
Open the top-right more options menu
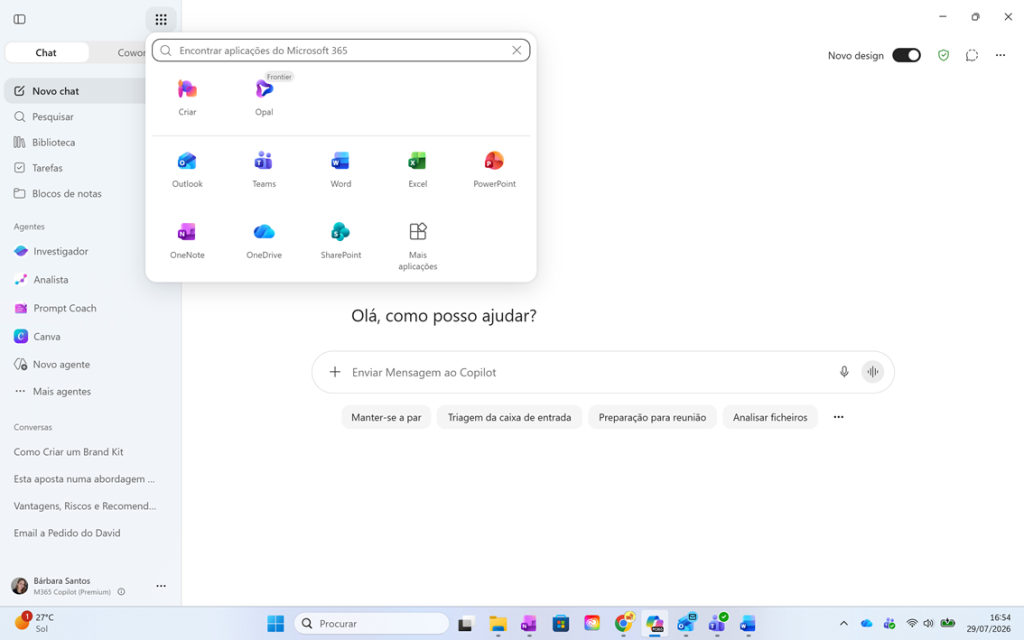[x=1000, y=56]
